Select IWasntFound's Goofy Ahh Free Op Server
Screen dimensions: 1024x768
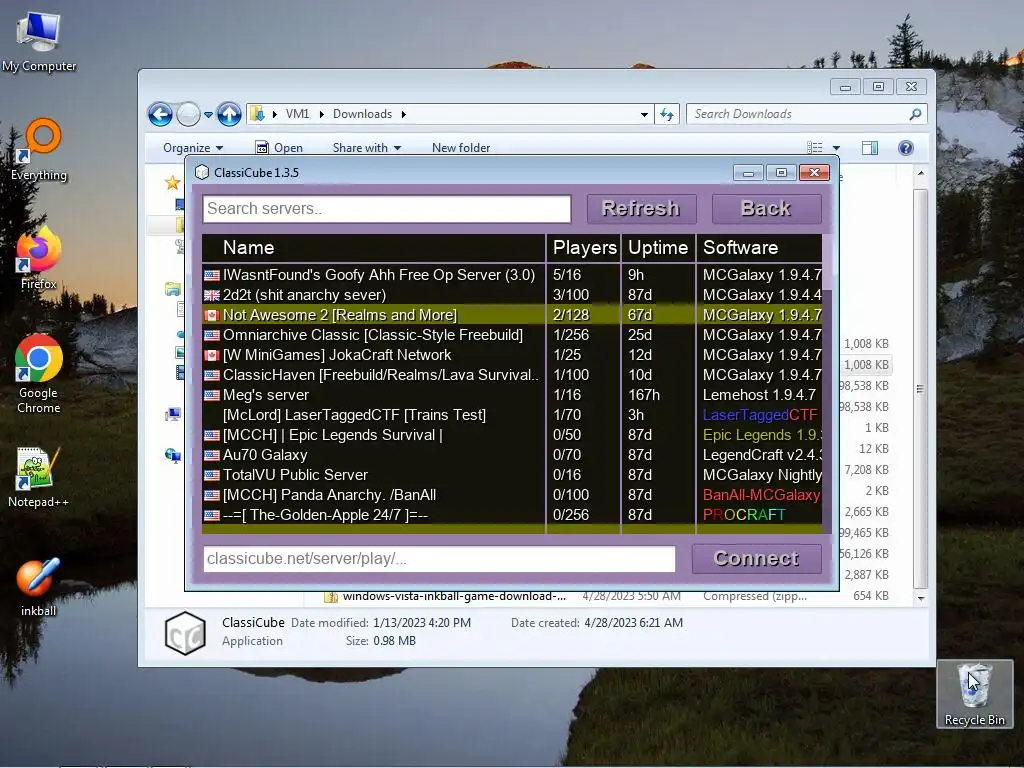512,275
